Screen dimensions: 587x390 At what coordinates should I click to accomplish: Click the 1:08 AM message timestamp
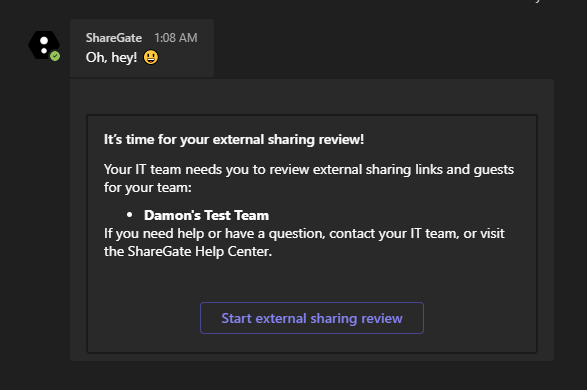[176, 38]
